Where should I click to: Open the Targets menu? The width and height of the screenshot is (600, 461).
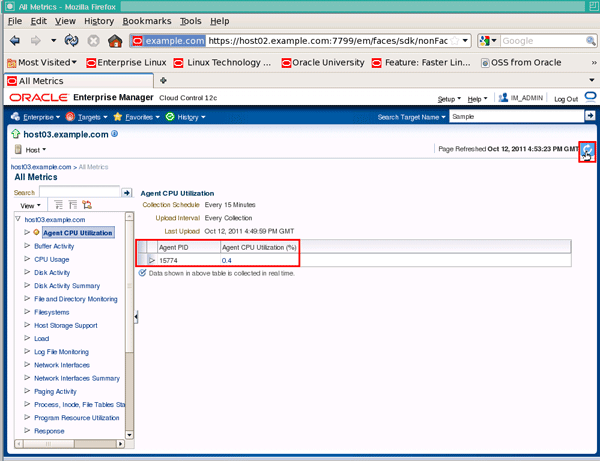click(86, 117)
